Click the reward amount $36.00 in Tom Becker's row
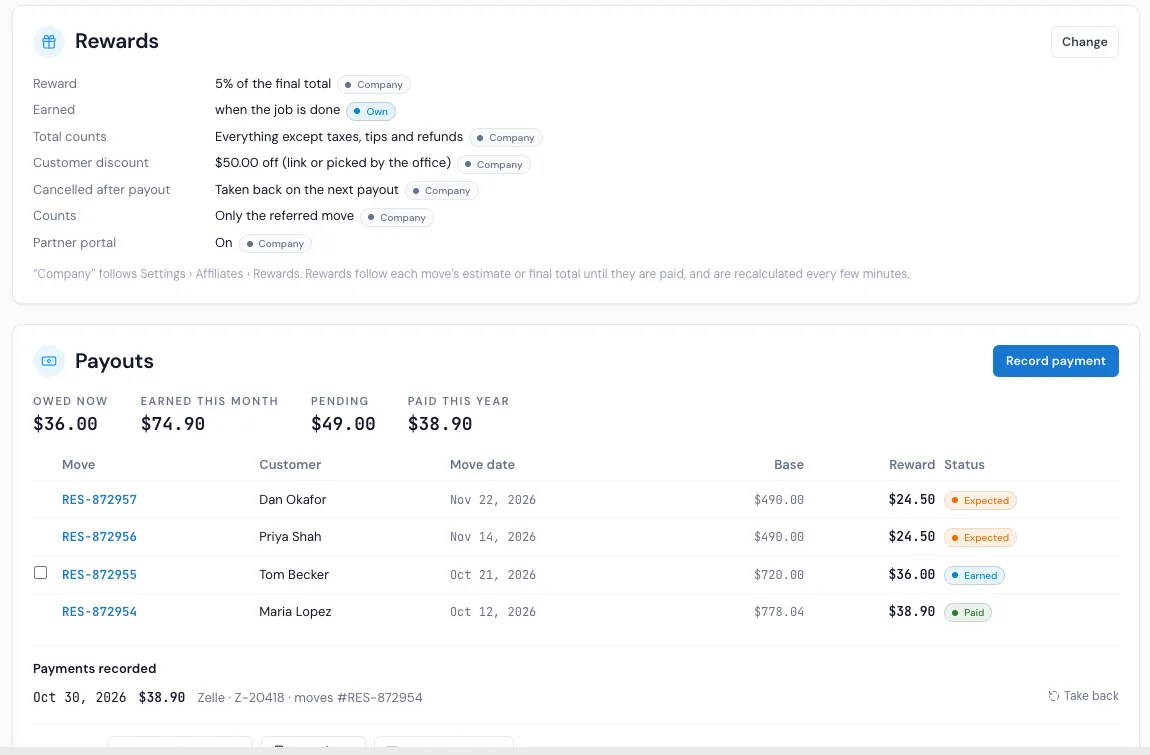The height and width of the screenshot is (755, 1150). tap(912, 575)
